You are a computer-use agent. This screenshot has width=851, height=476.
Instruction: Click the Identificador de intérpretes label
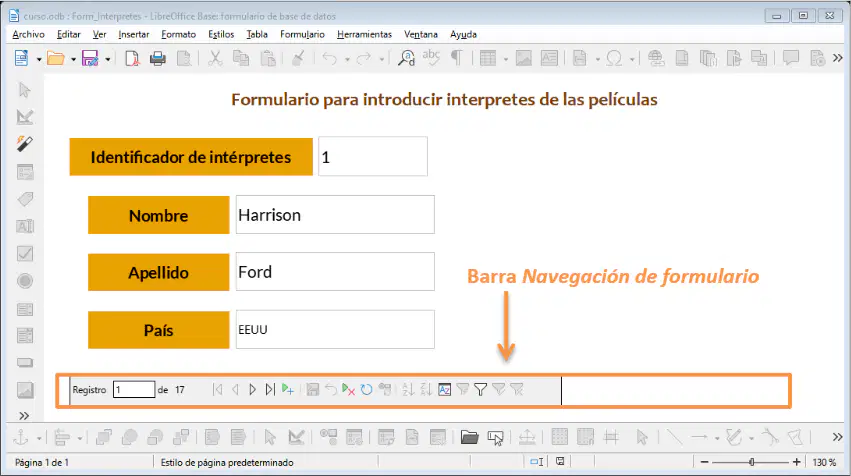coord(191,157)
